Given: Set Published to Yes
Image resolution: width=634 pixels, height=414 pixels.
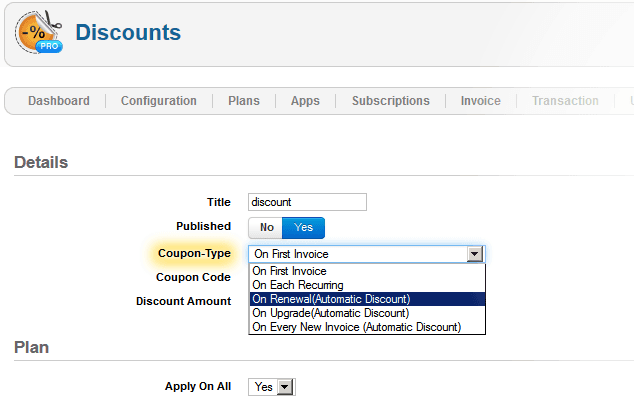Looking at the screenshot, I should coord(303,228).
